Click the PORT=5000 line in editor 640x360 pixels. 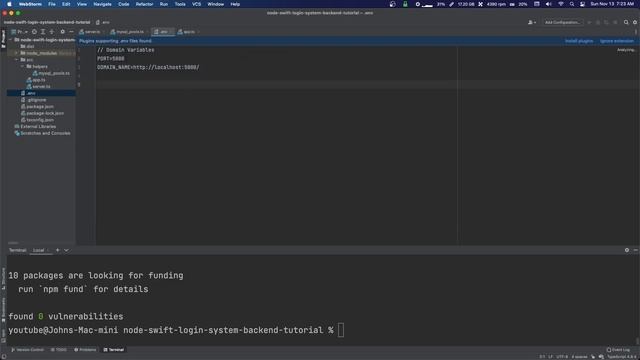click(x=111, y=59)
